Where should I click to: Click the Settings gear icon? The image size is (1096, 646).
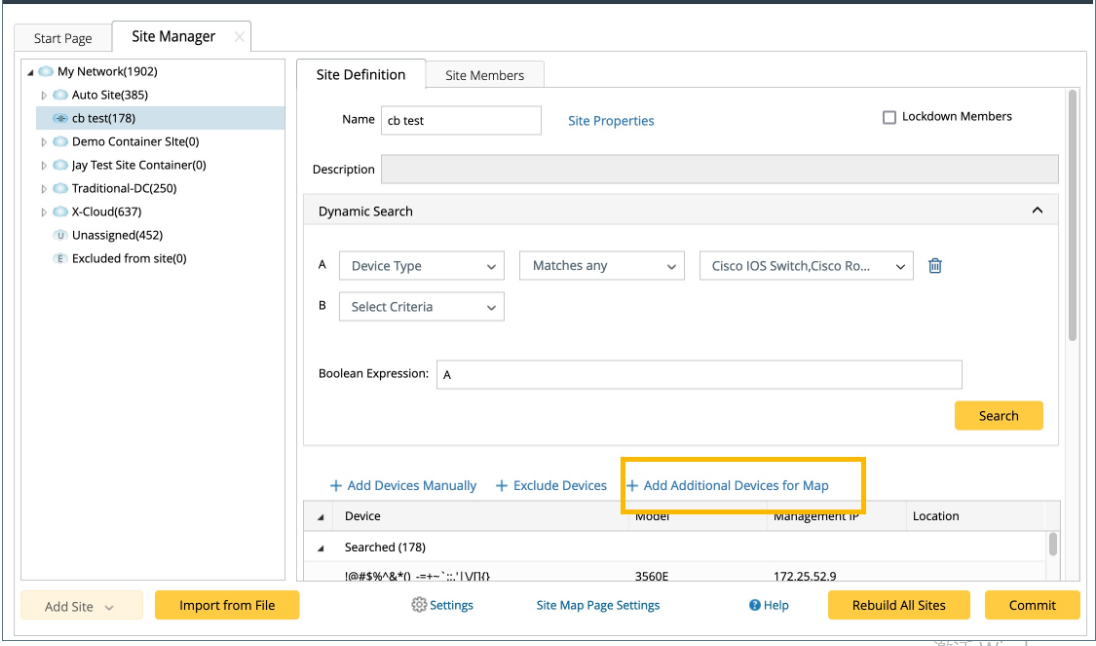tap(419, 605)
